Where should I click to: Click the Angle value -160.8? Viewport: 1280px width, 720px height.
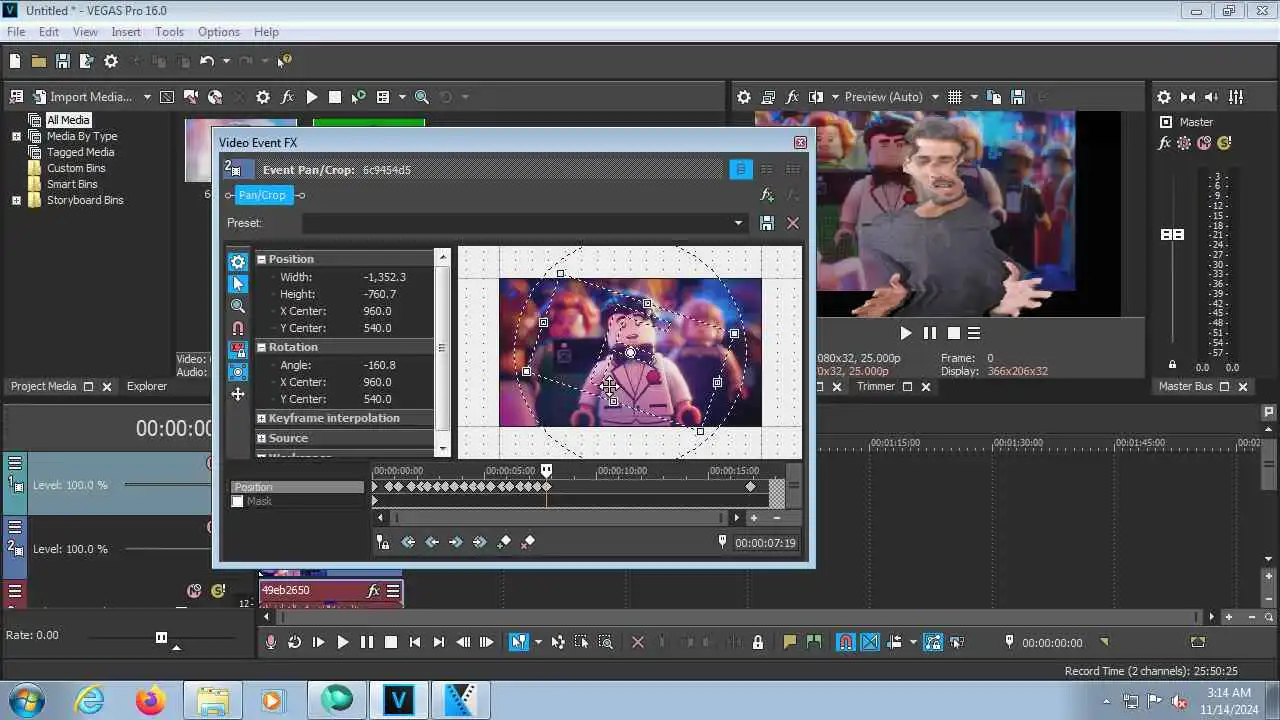(x=380, y=365)
